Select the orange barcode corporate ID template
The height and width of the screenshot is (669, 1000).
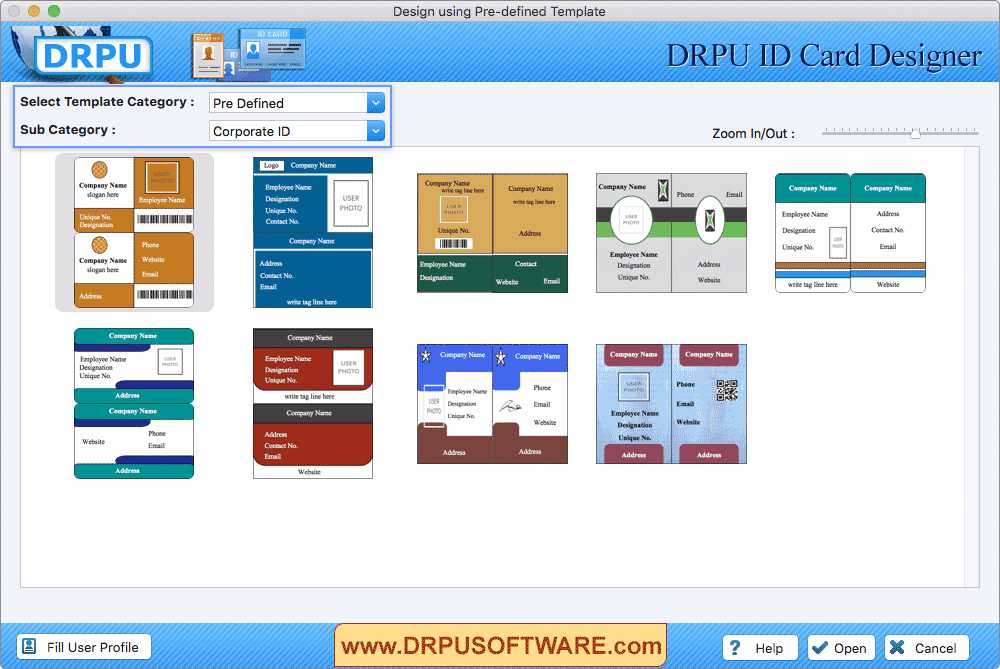[x=134, y=233]
